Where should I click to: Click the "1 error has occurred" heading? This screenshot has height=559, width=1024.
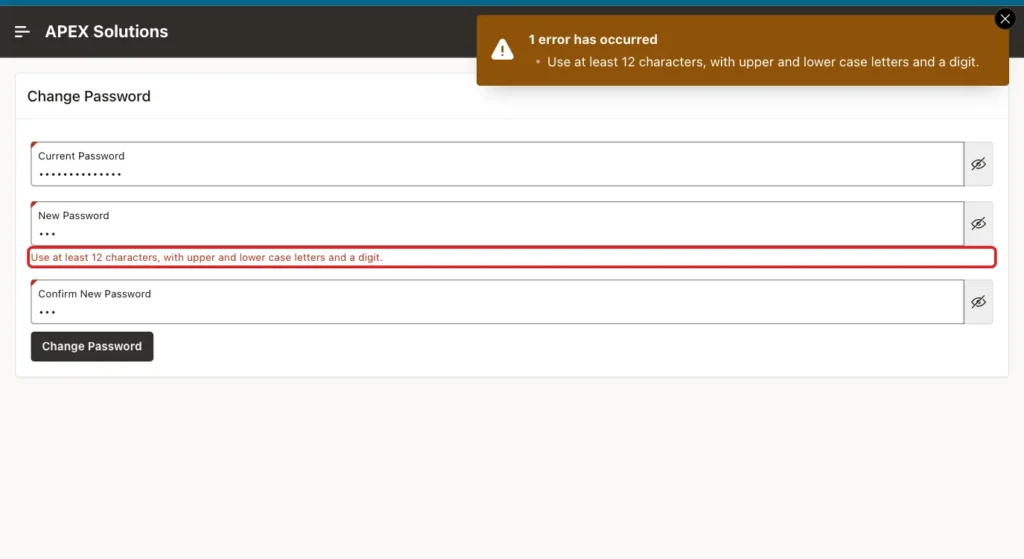tap(593, 39)
